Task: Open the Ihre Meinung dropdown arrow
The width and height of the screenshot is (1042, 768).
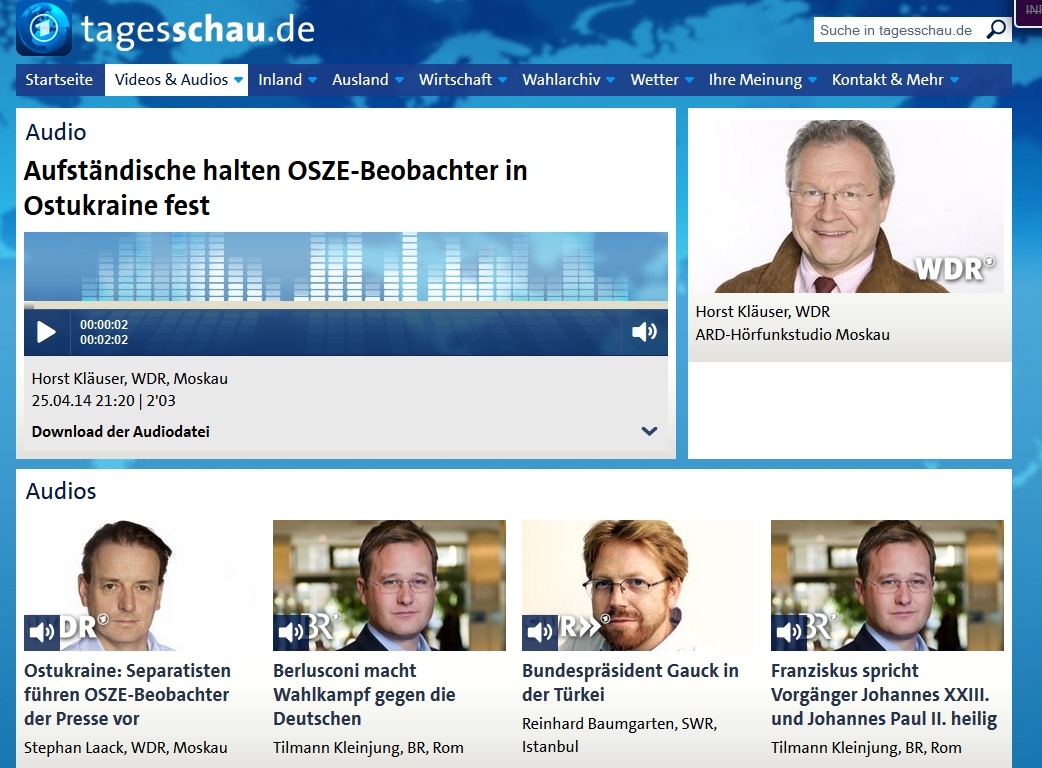Action: click(812, 80)
